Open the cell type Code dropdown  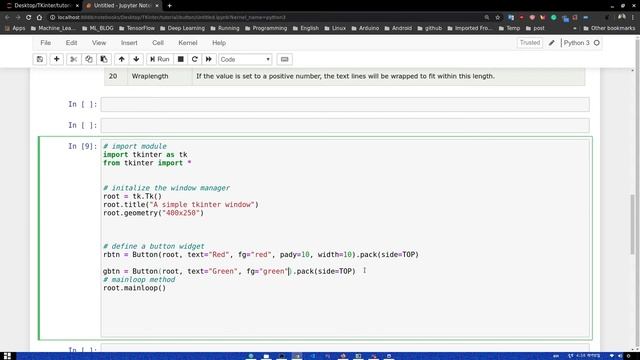coord(245,60)
